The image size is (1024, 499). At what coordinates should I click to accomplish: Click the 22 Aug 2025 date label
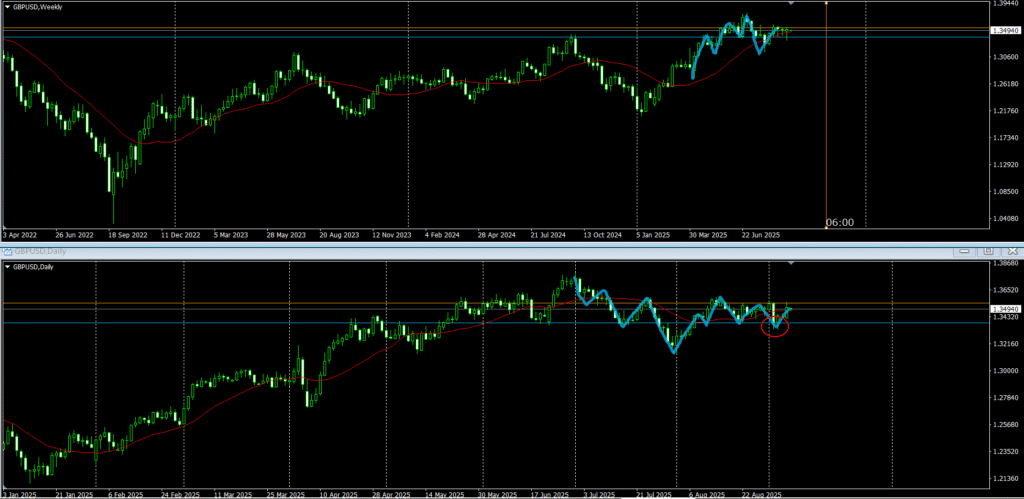pos(762,495)
